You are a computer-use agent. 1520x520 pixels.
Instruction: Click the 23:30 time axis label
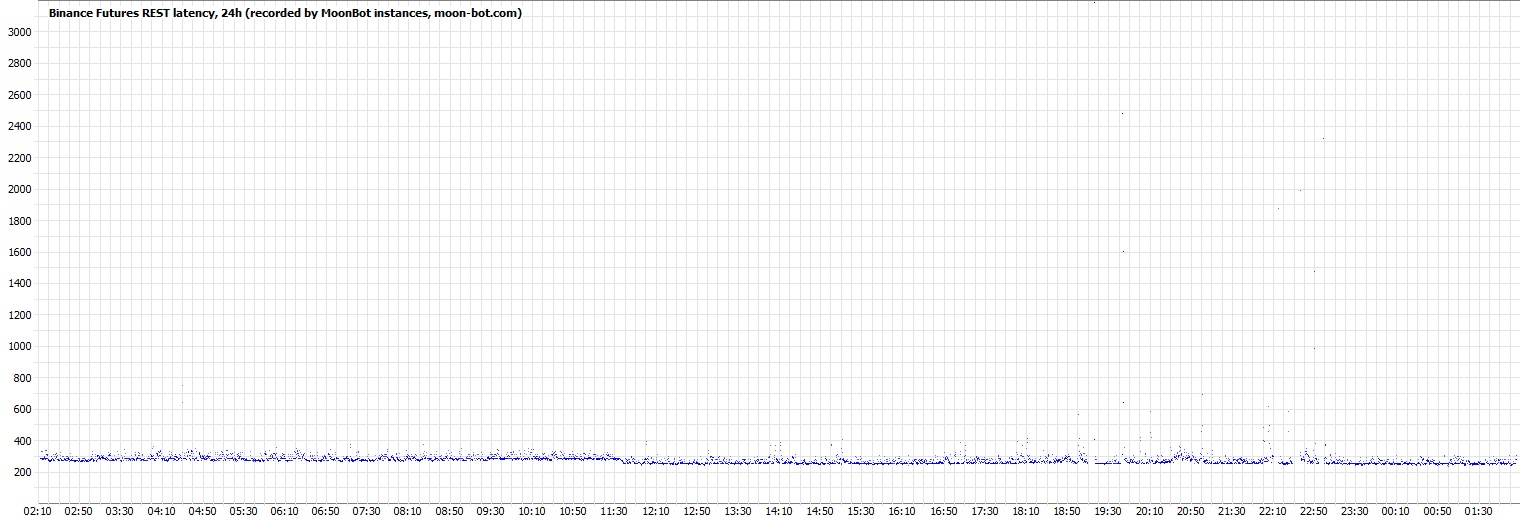tap(1355, 511)
